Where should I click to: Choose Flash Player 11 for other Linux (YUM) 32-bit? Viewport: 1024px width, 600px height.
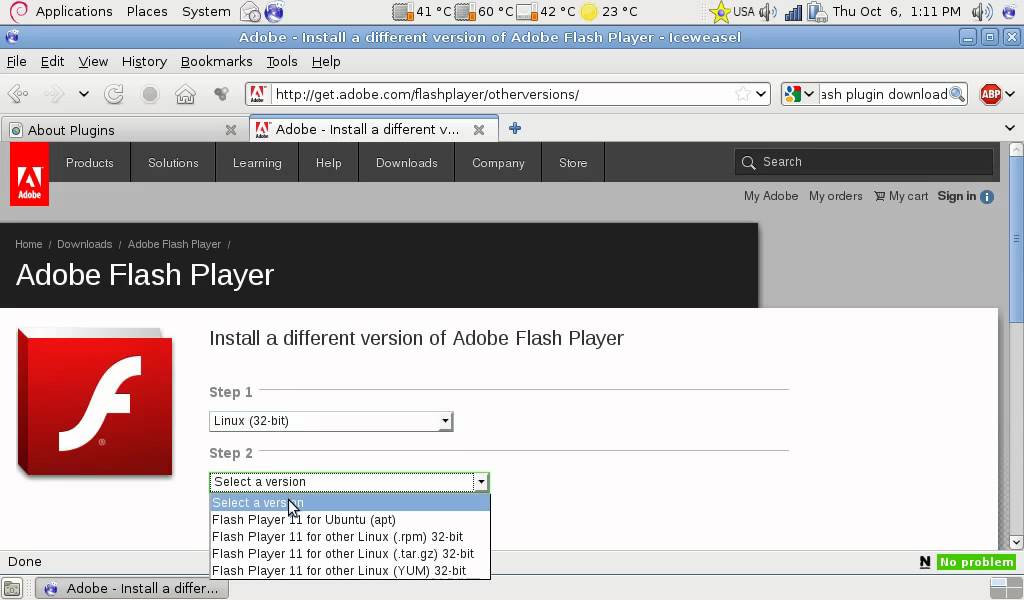349,571
